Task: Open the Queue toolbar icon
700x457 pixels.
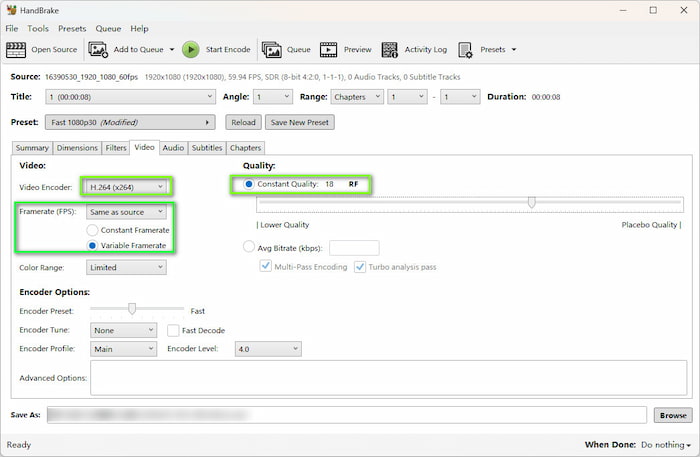Action: tap(271, 50)
